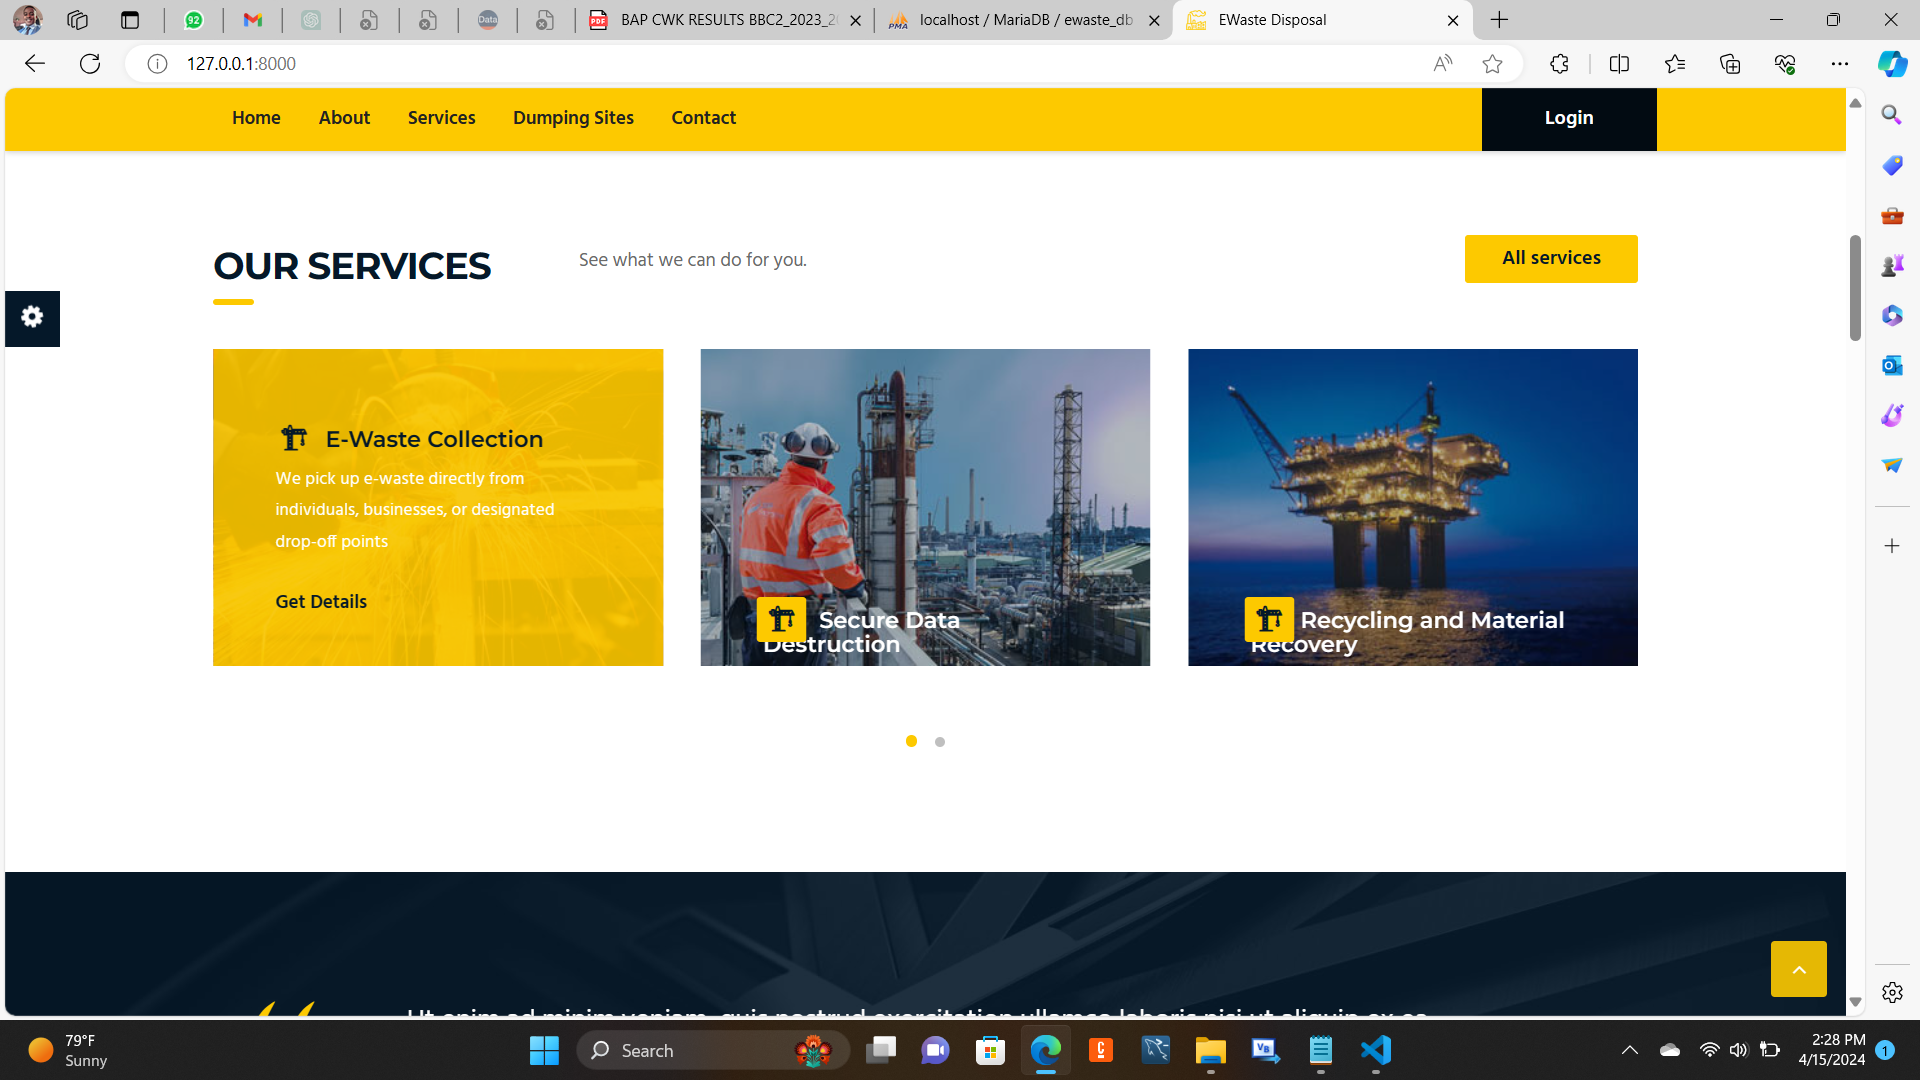Add page to favorites with star icon

pyautogui.click(x=1492, y=64)
